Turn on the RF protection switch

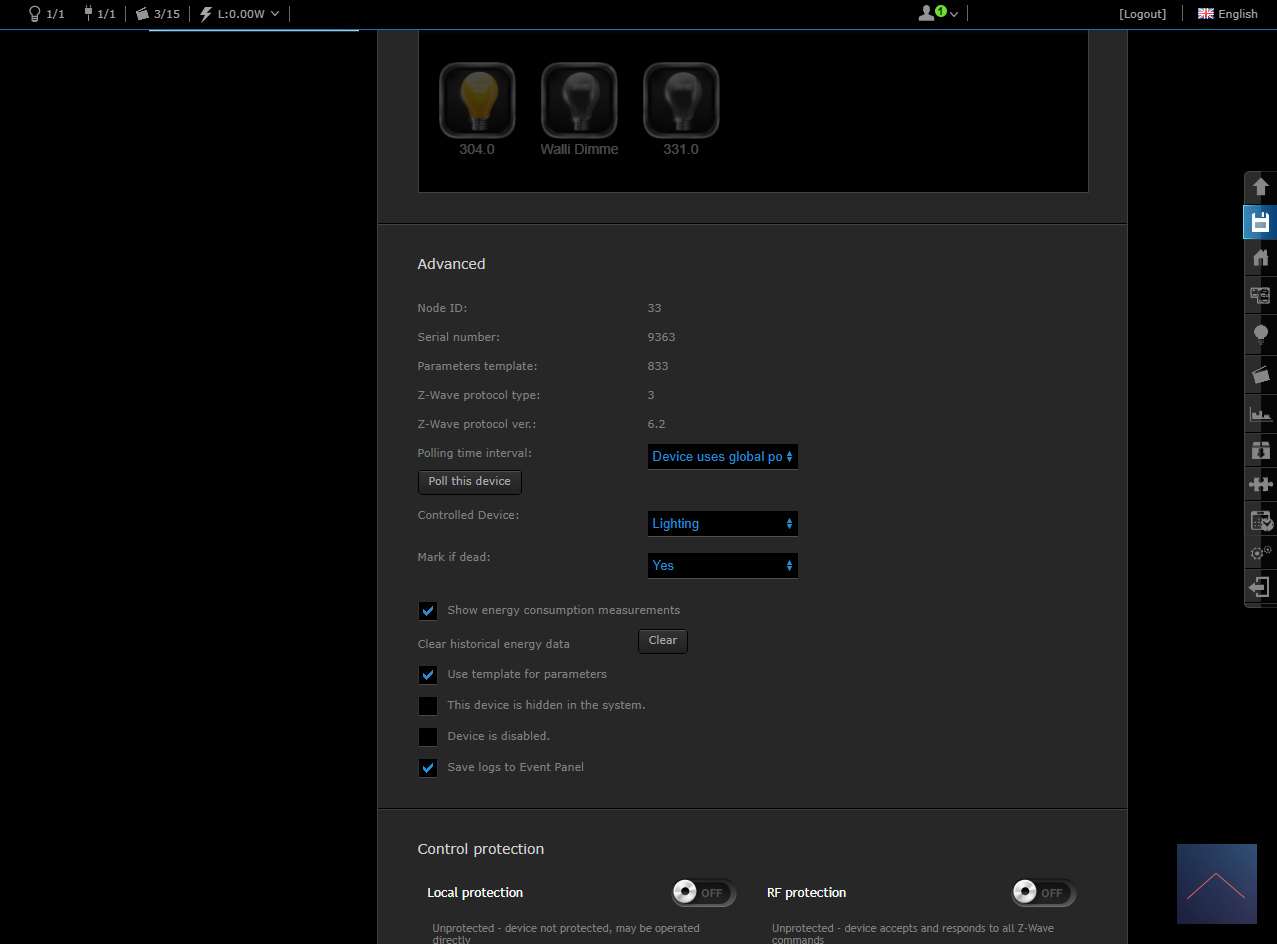tap(1043, 893)
